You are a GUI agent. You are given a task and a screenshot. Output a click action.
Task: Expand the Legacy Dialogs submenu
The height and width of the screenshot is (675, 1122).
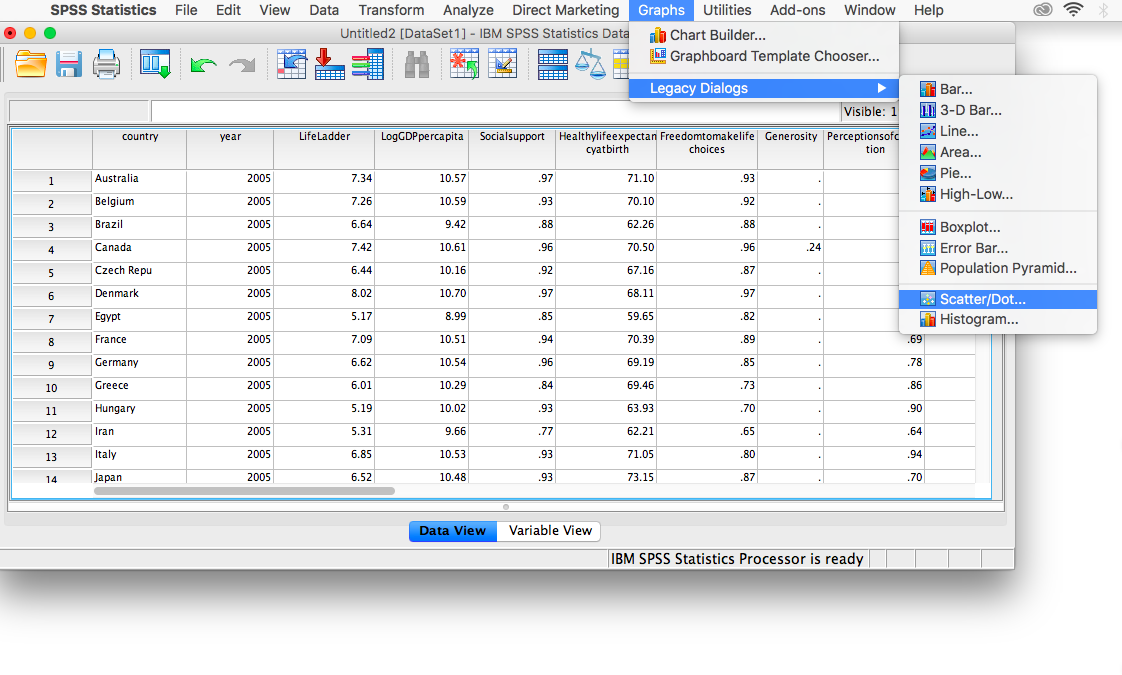pos(764,88)
